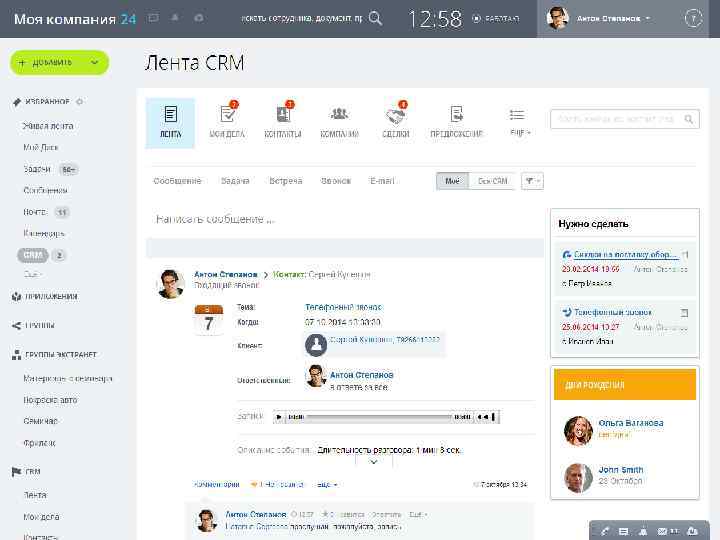The height and width of the screenshot is (540, 720).
Task: Open the feed filter funnel dropdown
Action: (x=532, y=181)
